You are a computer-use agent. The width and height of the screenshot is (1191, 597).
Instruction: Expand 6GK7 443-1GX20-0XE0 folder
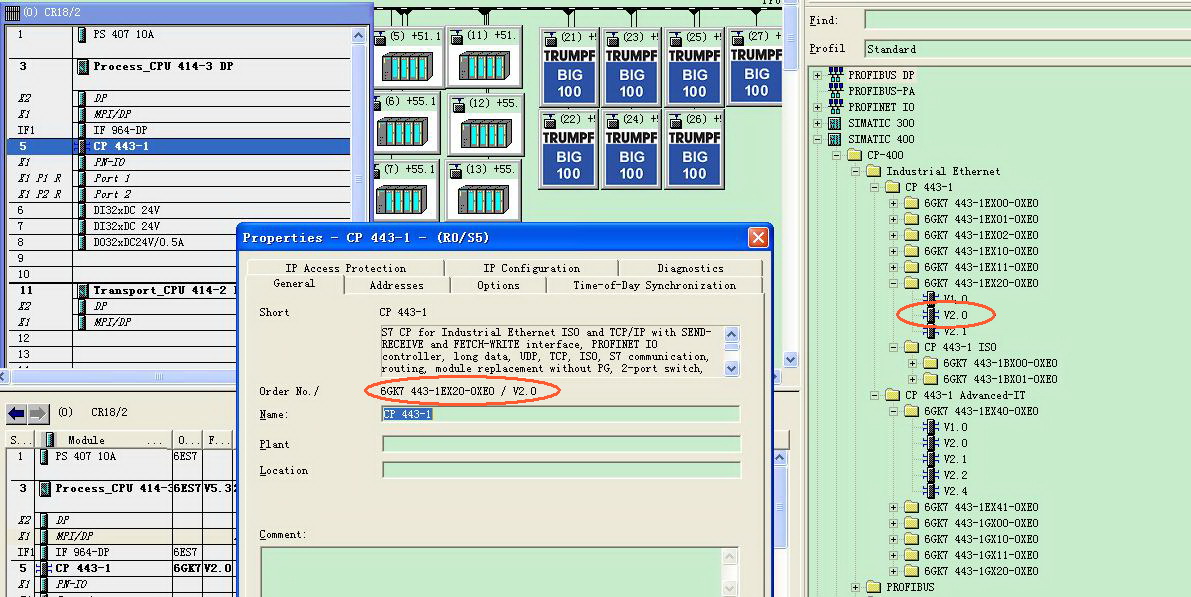tap(893, 570)
